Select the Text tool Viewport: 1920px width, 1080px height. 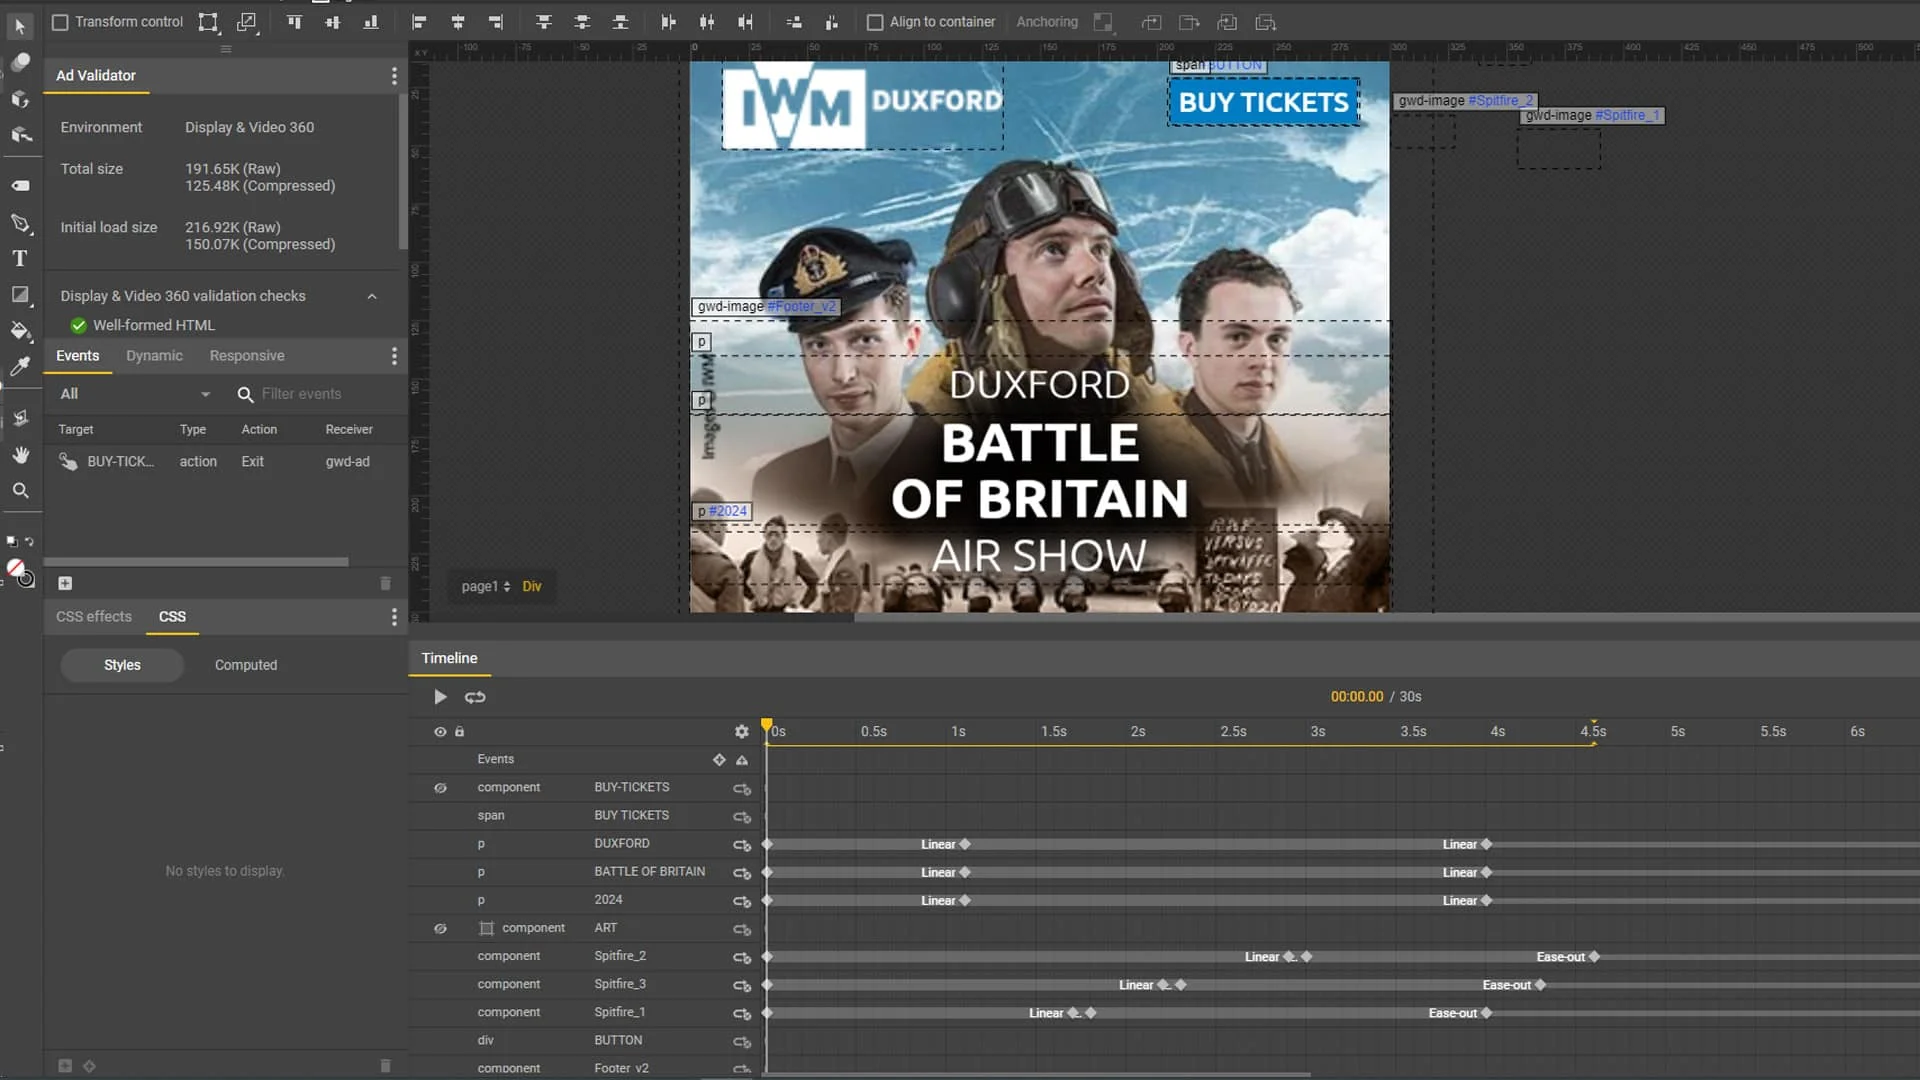(x=20, y=258)
